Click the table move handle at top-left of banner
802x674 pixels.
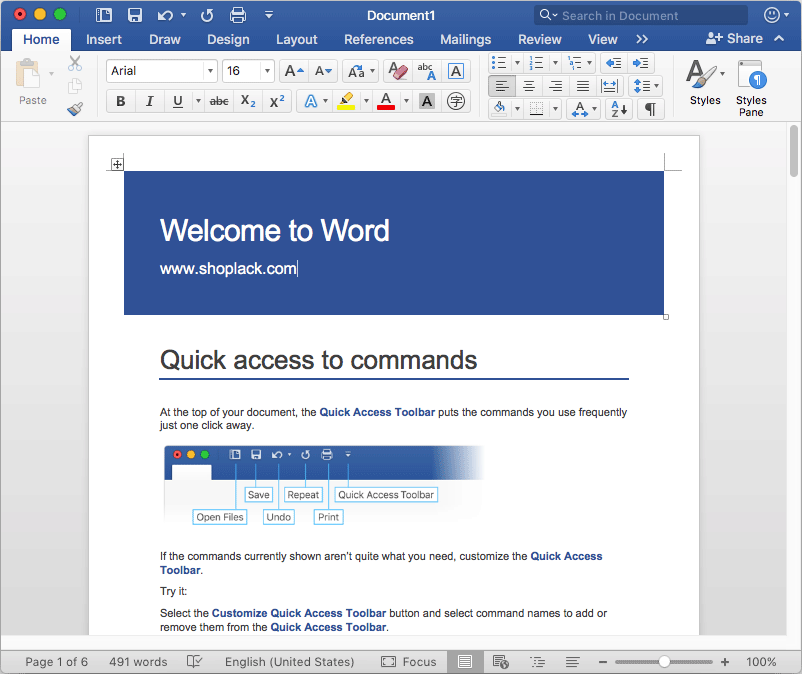click(117, 164)
